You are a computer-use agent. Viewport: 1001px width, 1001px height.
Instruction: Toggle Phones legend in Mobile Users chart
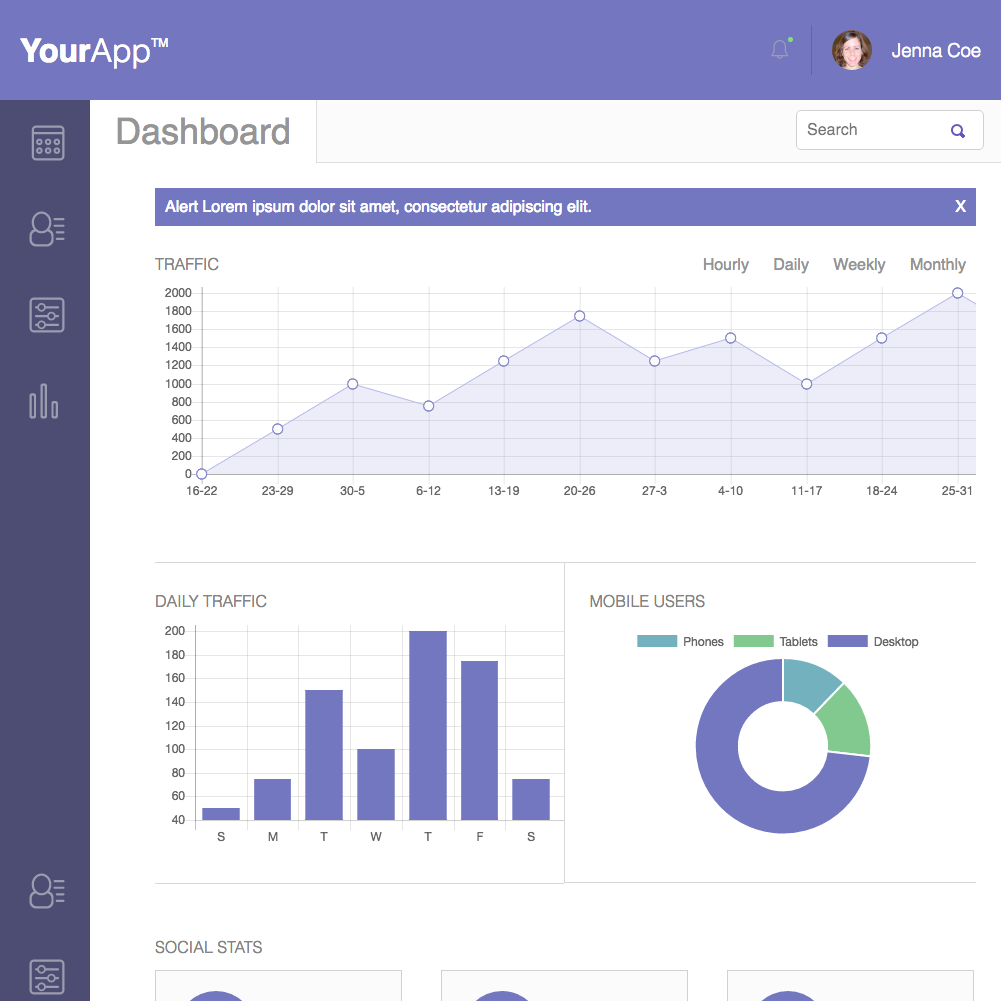[x=680, y=642]
